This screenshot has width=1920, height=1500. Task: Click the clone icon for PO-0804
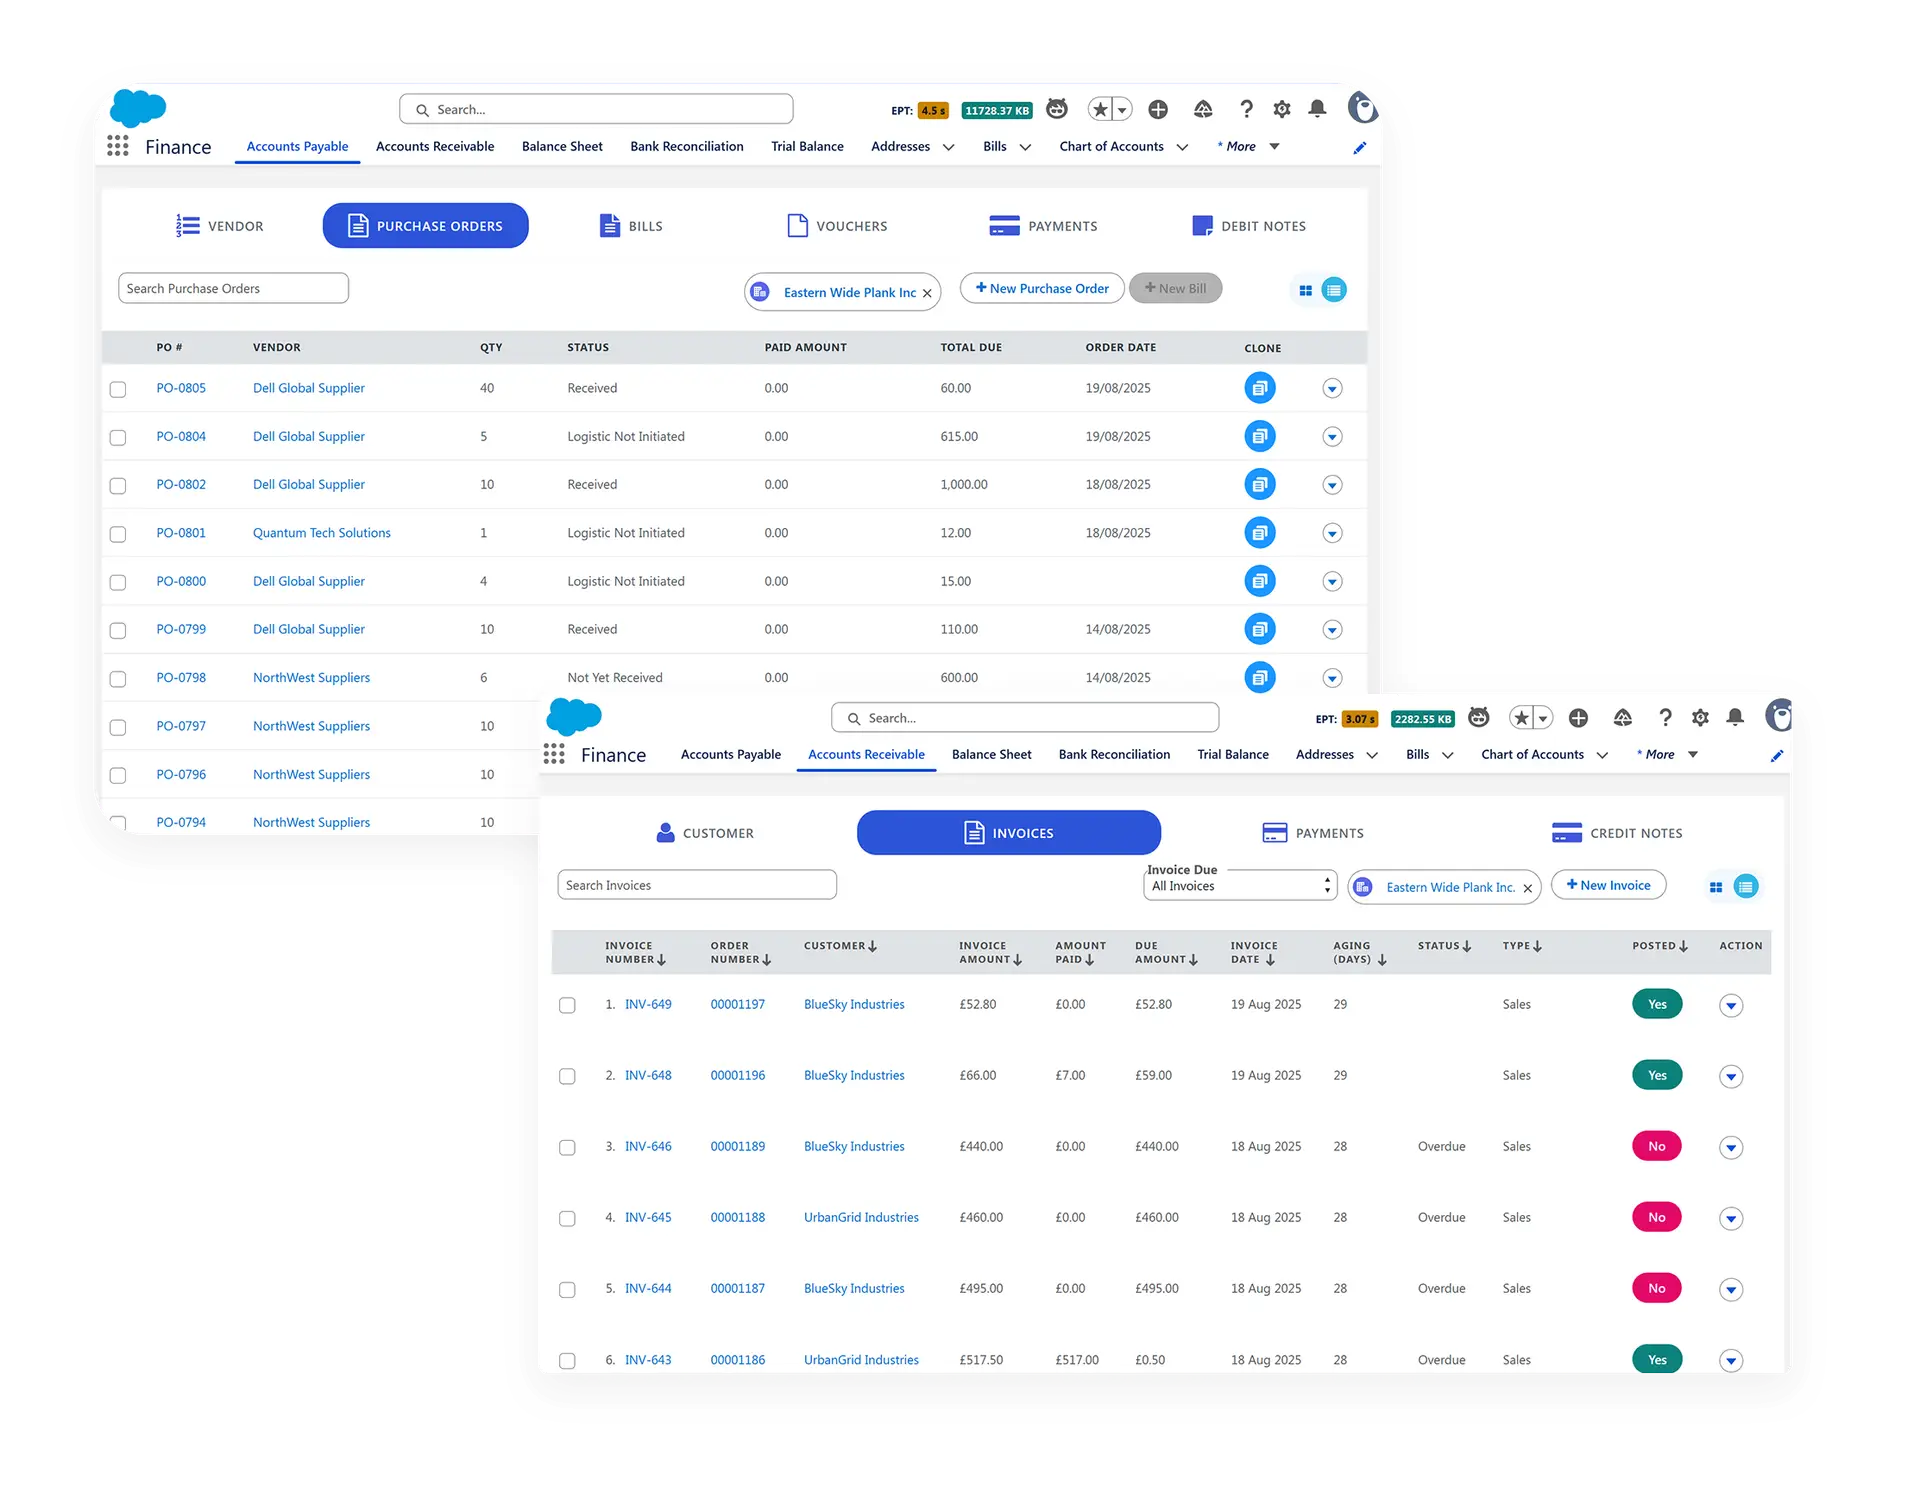click(1259, 436)
